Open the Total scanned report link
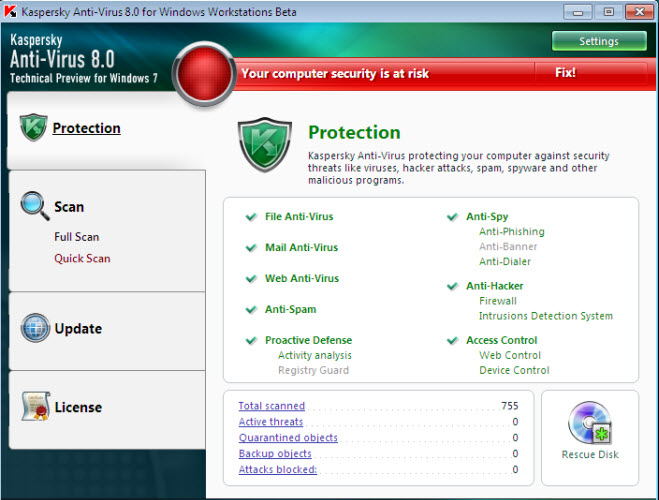The width and height of the screenshot is (659, 500). [272, 406]
